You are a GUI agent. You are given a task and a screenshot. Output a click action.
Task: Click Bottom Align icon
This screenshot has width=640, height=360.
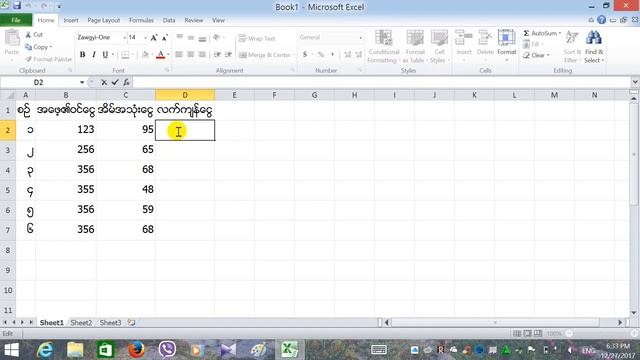coord(202,38)
